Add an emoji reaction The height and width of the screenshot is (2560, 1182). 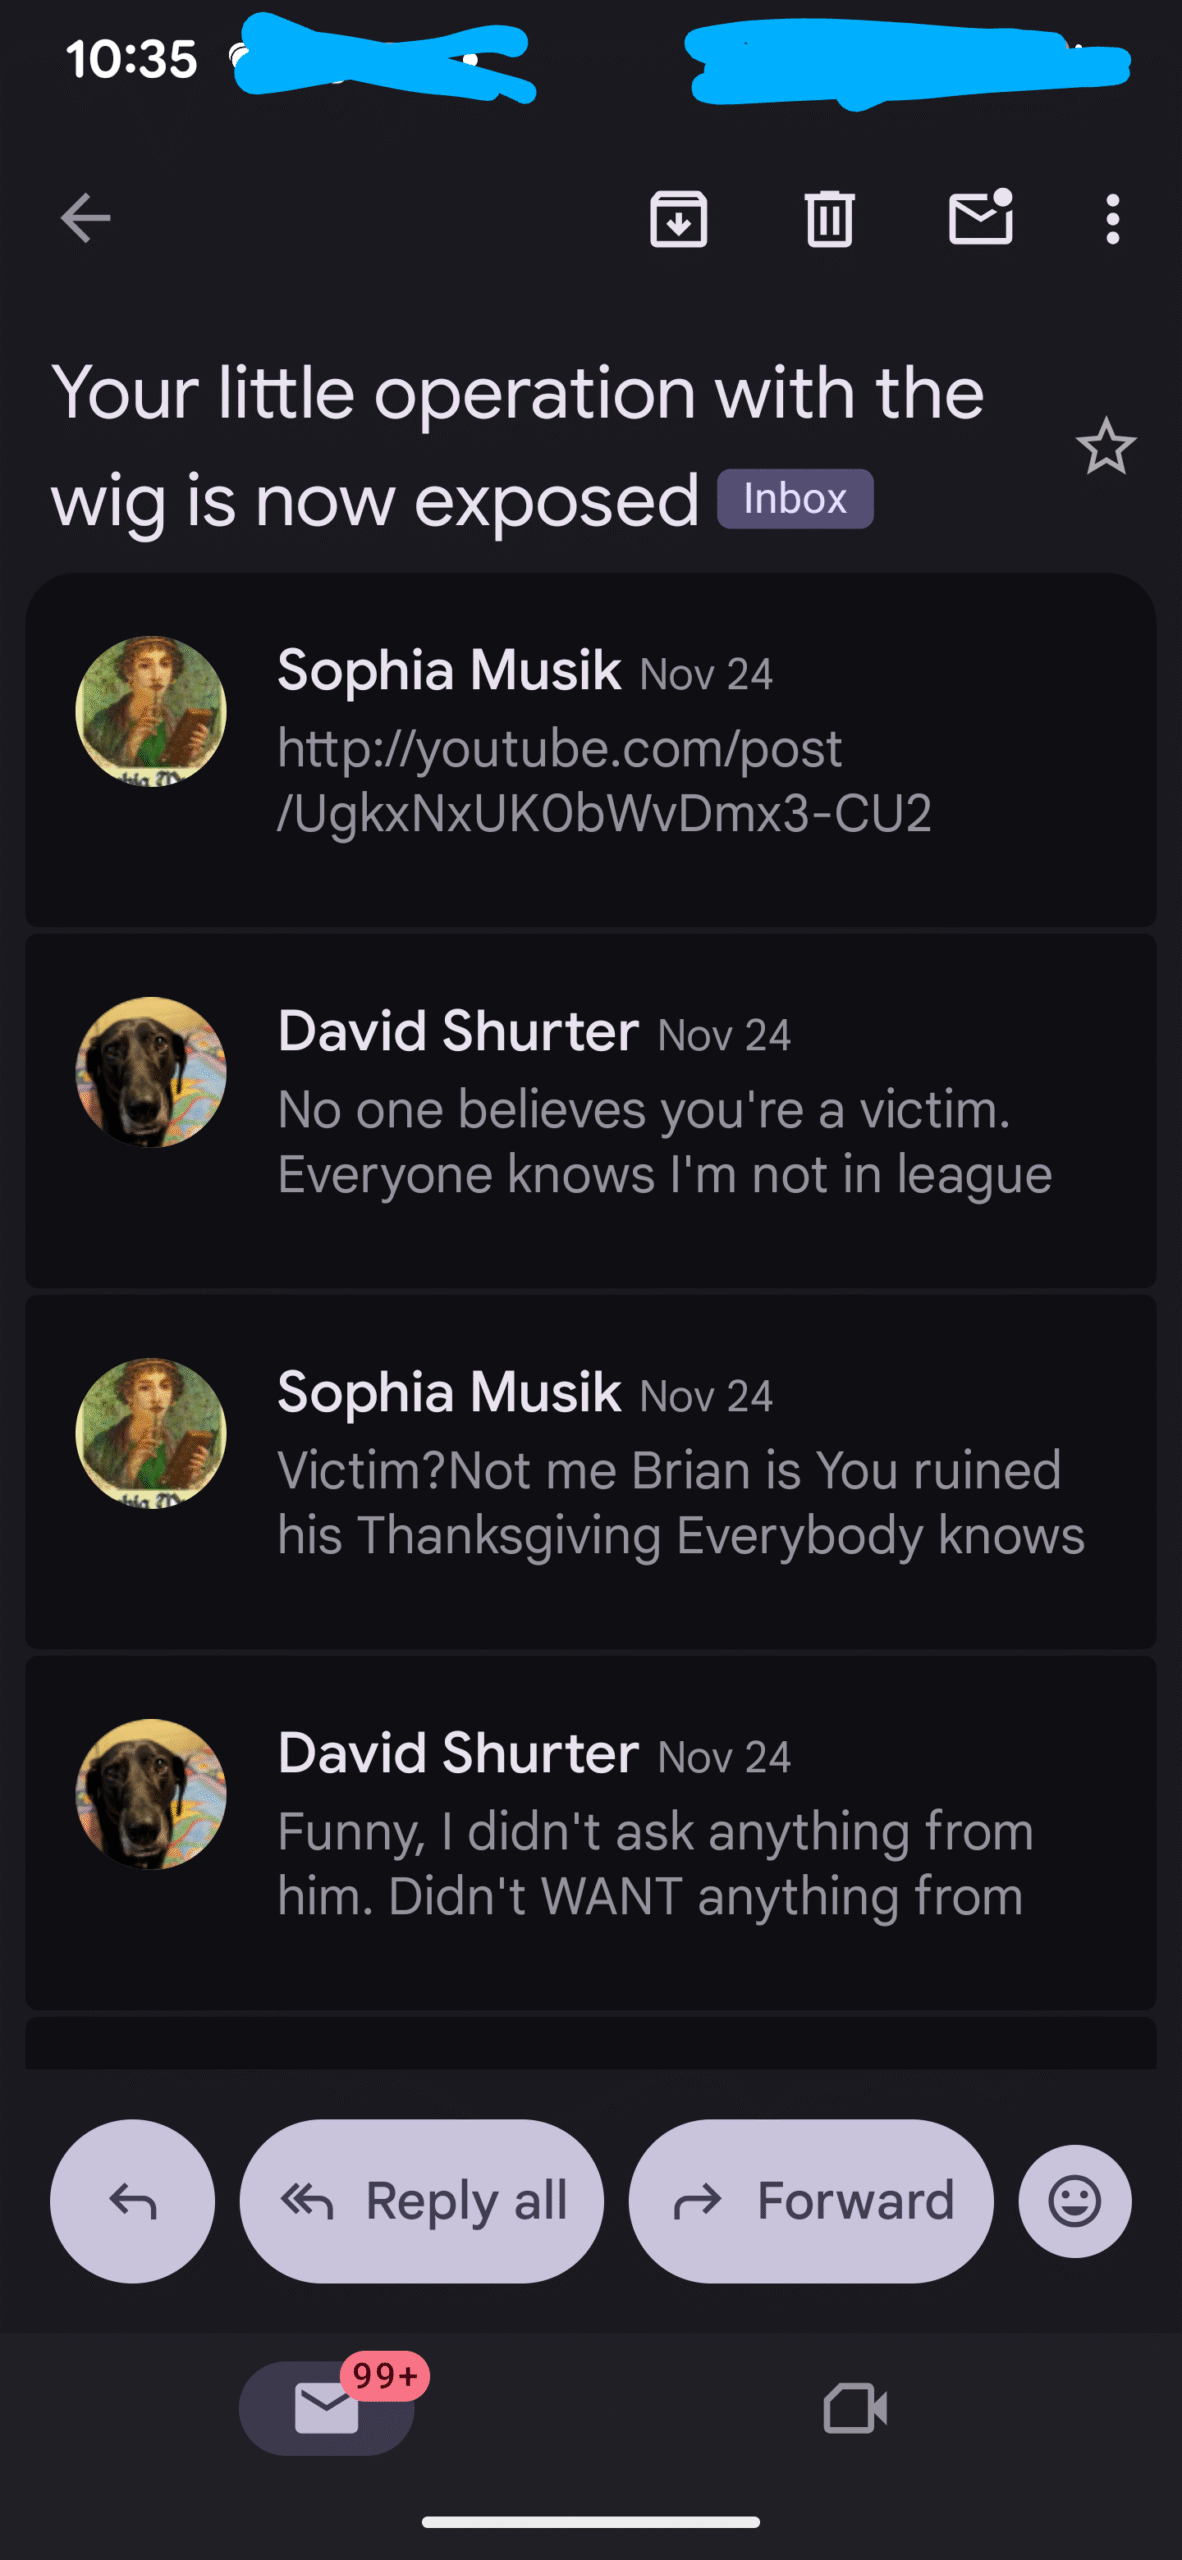(x=1075, y=2201)
